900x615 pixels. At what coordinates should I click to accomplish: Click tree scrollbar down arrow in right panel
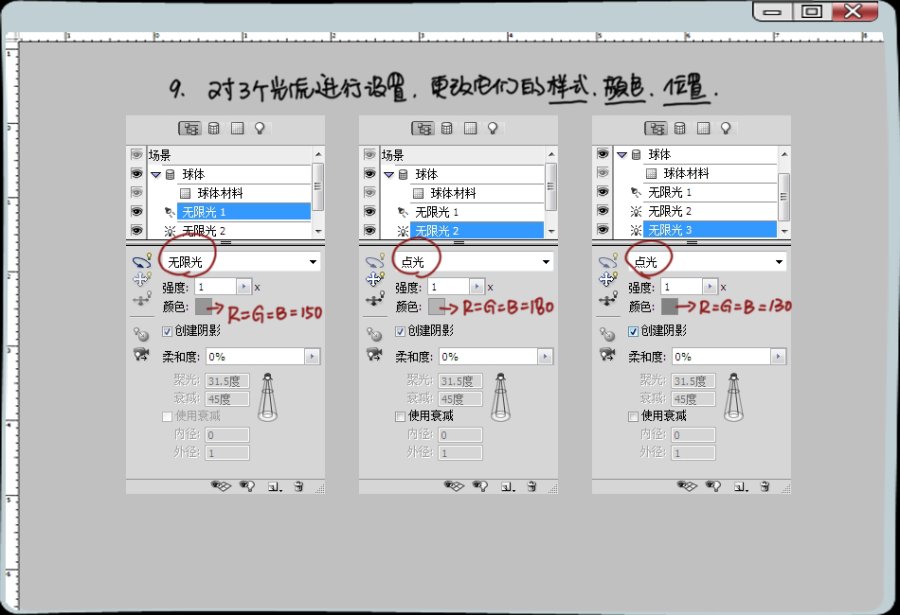point(784,231)
